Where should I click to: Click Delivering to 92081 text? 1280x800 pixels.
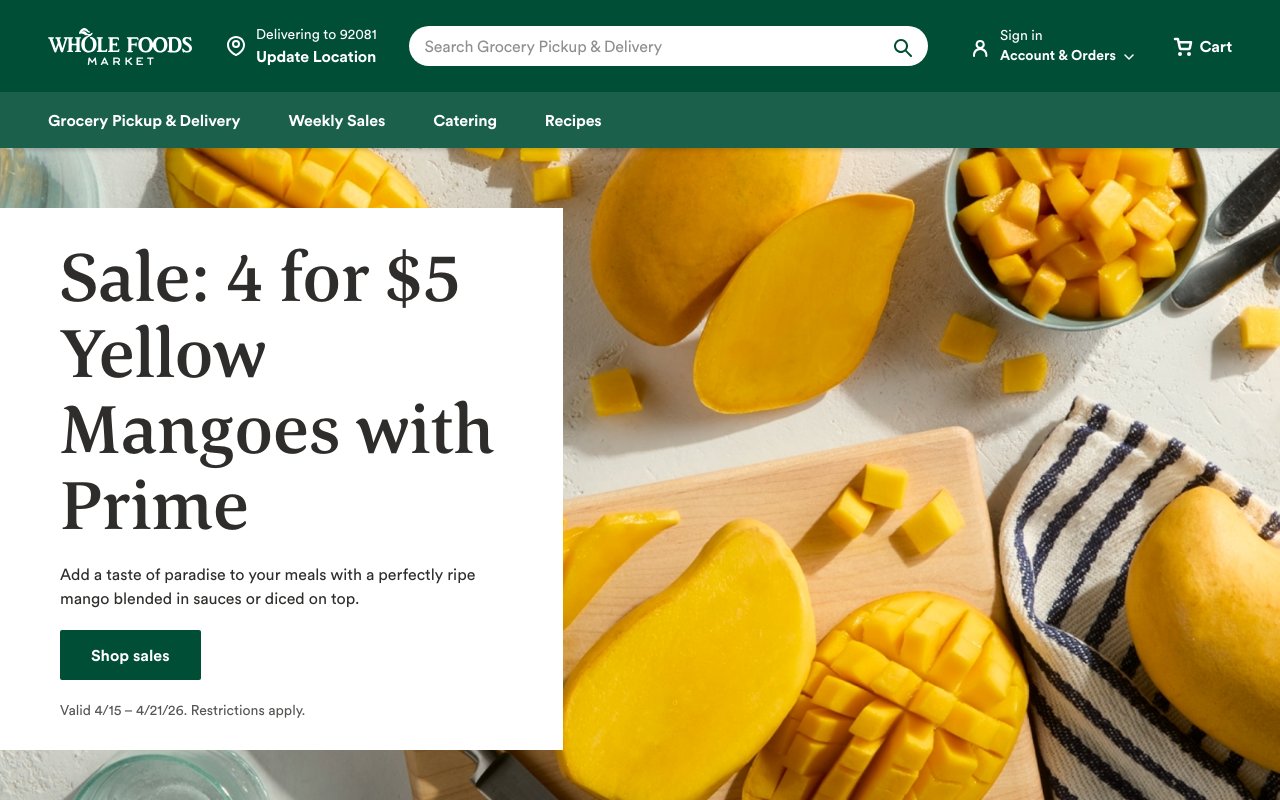coord(316,35)
